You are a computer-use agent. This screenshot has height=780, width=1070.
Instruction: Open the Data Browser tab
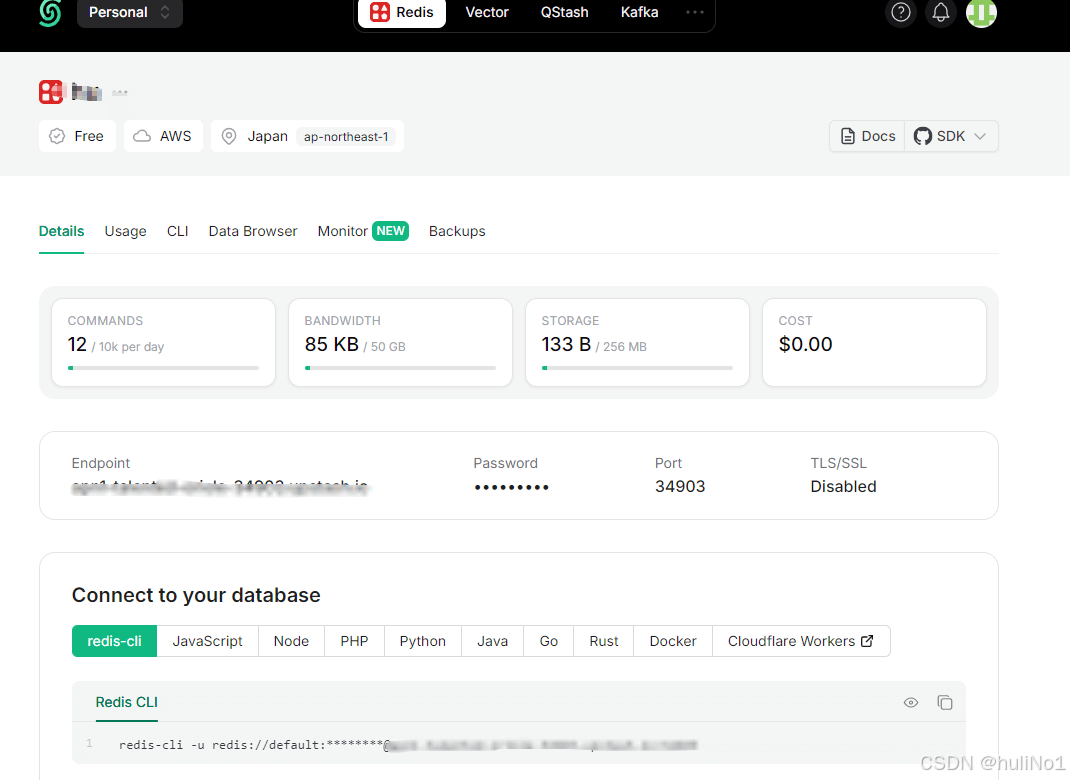[252, 231]
